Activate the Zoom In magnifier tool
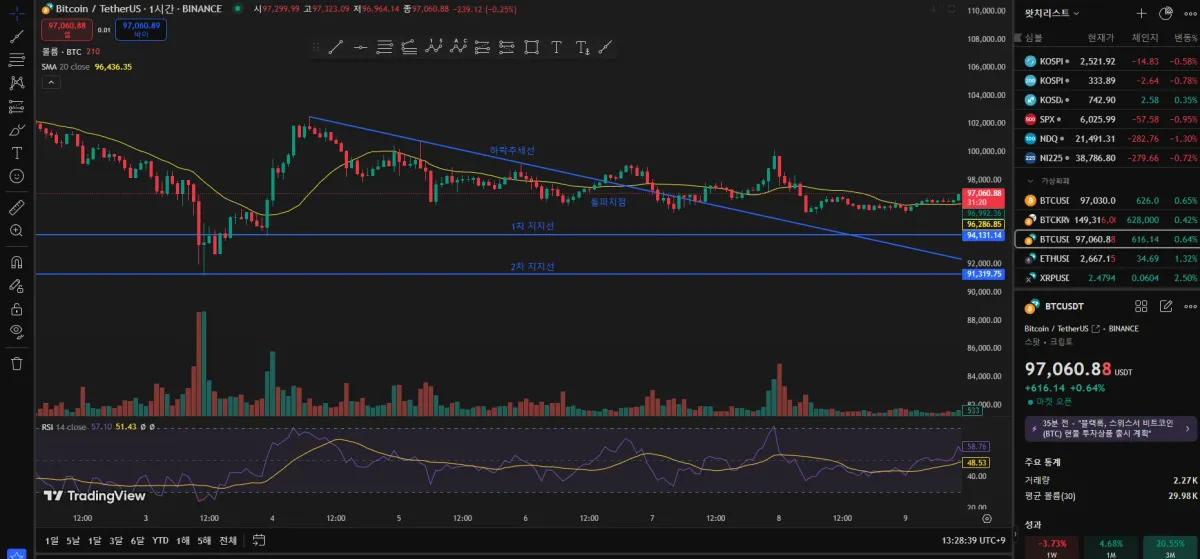The width and height of the screenshot is (1200, 559). 16,231
